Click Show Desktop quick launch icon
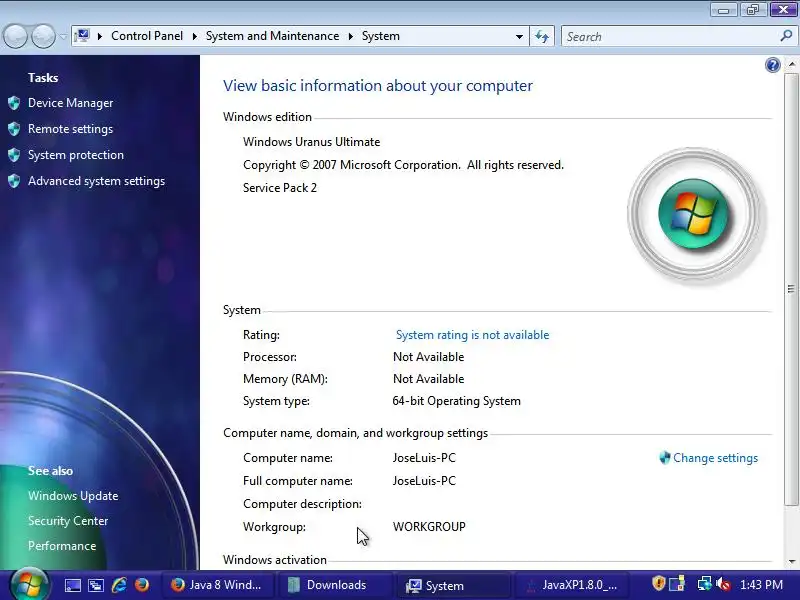The width and height of the screenshot is (800, 600). tap(72, 585)
